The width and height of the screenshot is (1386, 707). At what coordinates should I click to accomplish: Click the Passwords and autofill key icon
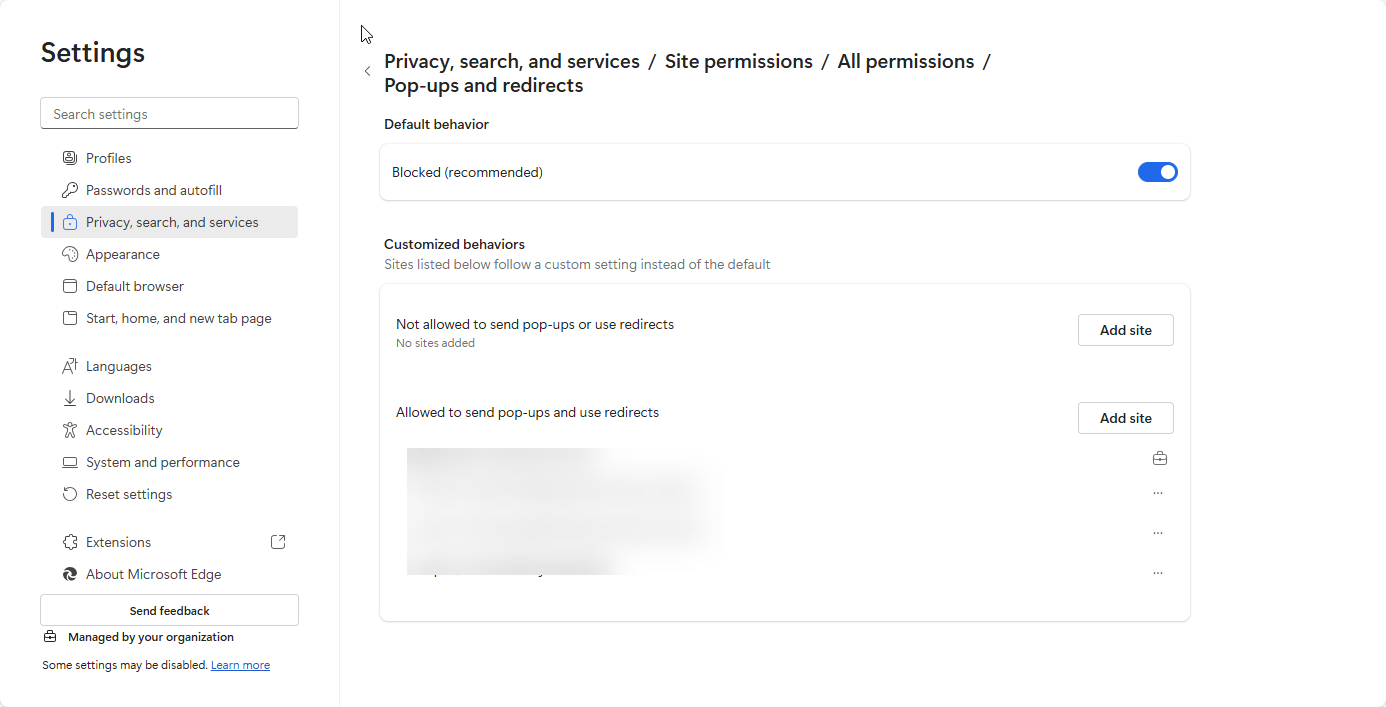coord(70,190)
